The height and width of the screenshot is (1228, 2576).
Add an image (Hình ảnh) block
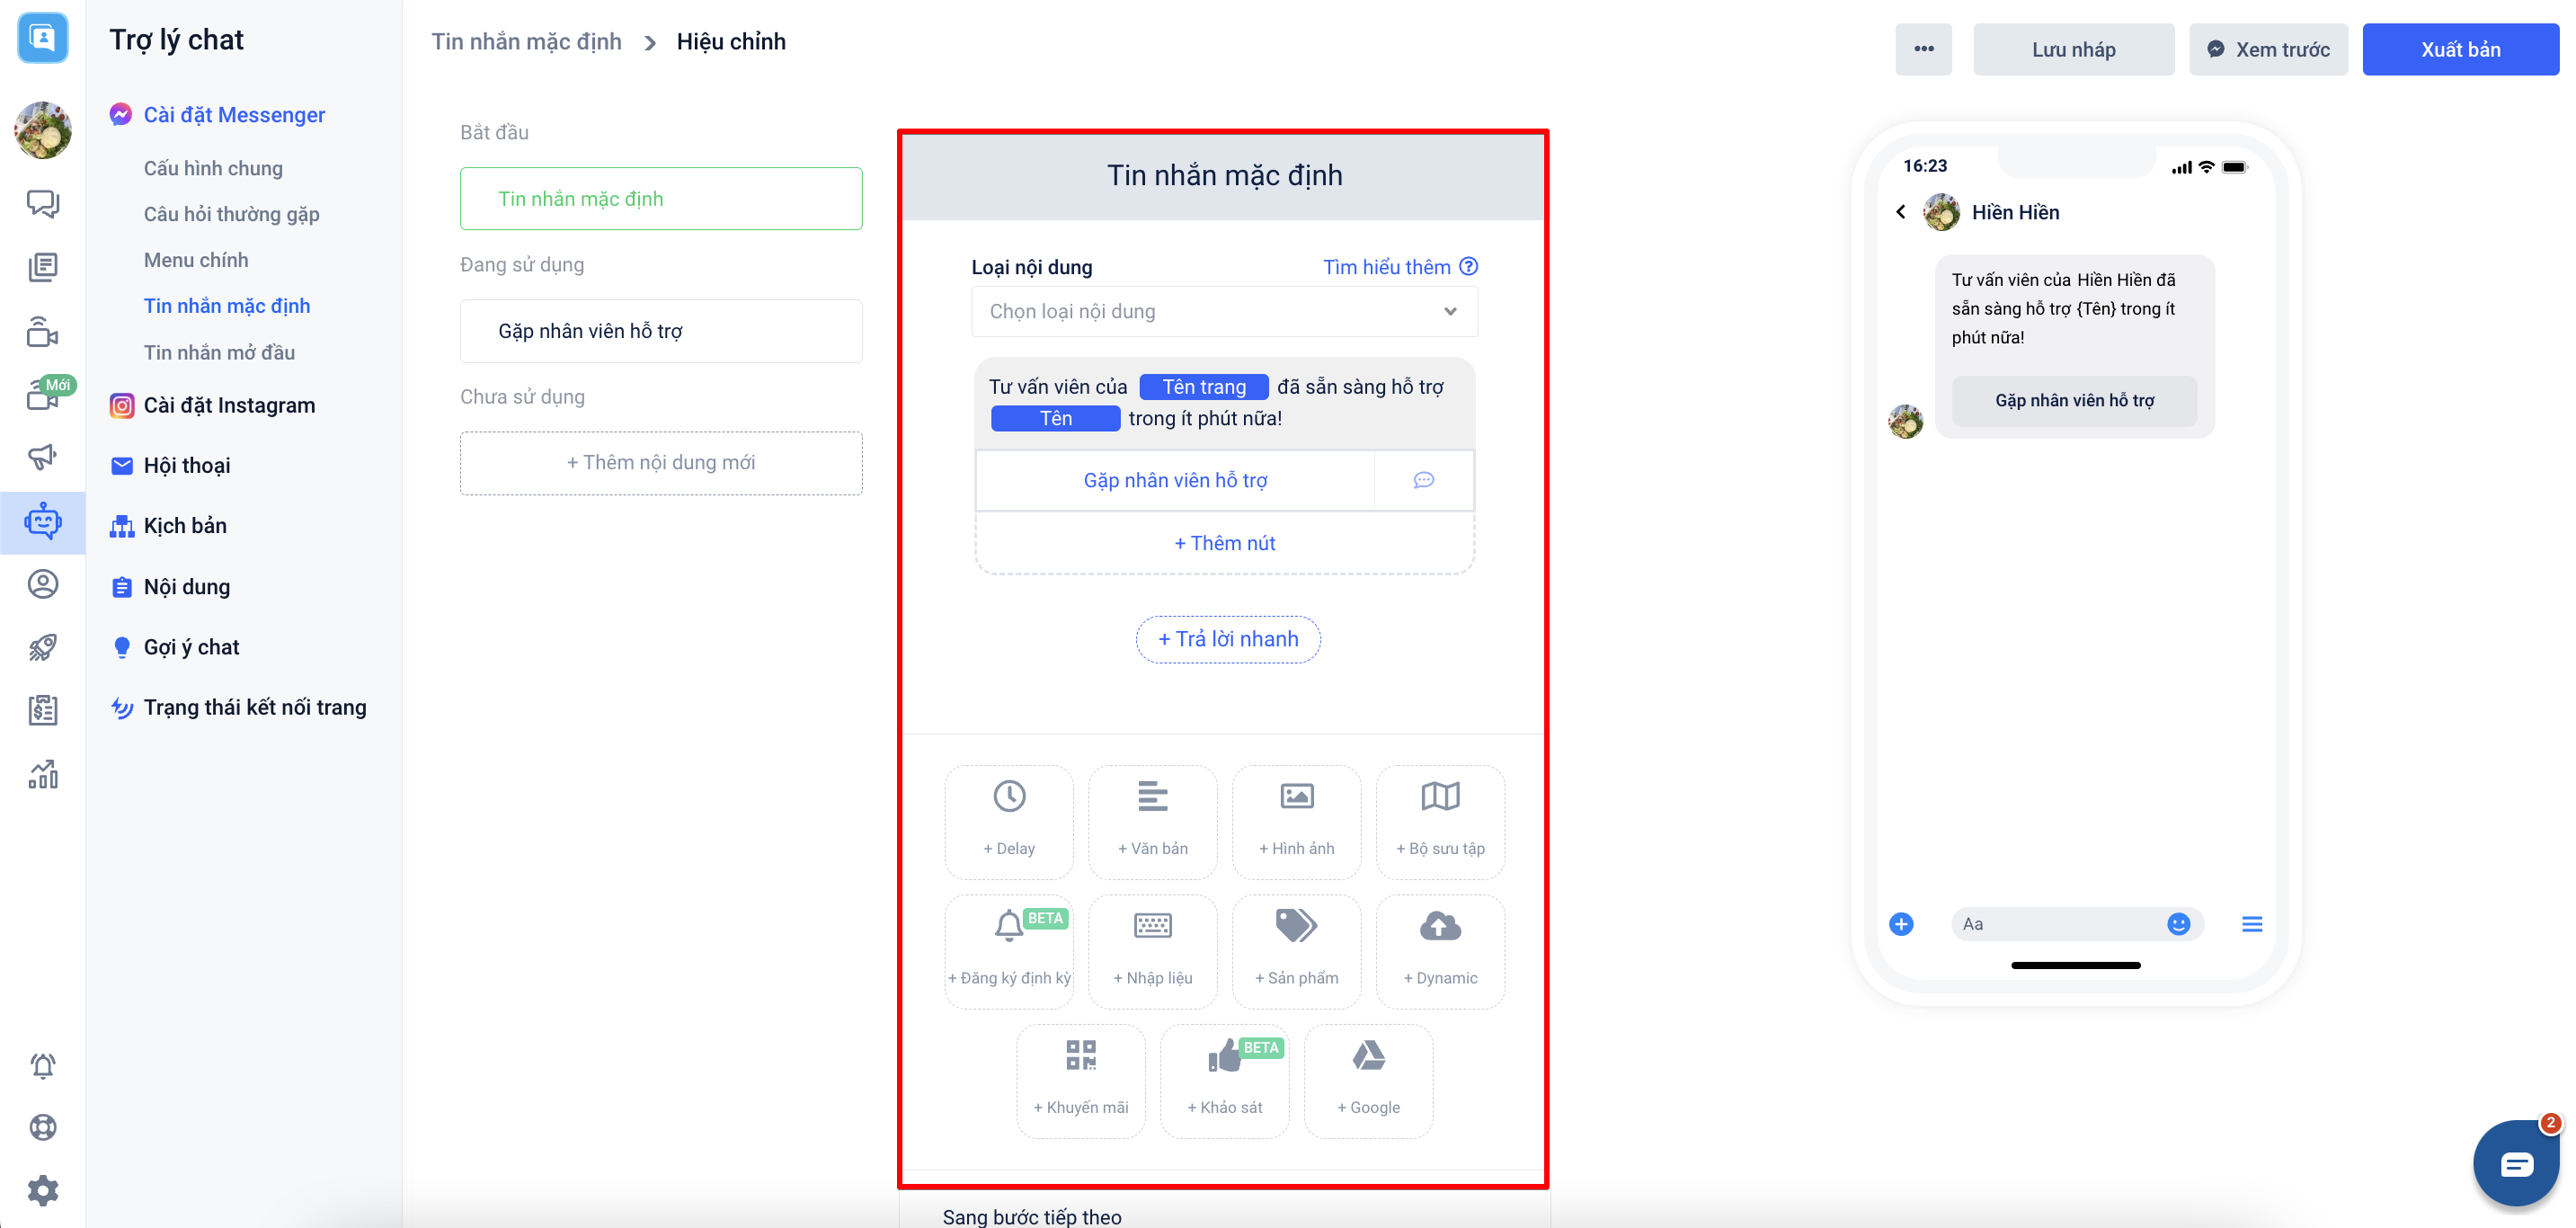[x=1296, y=820]
